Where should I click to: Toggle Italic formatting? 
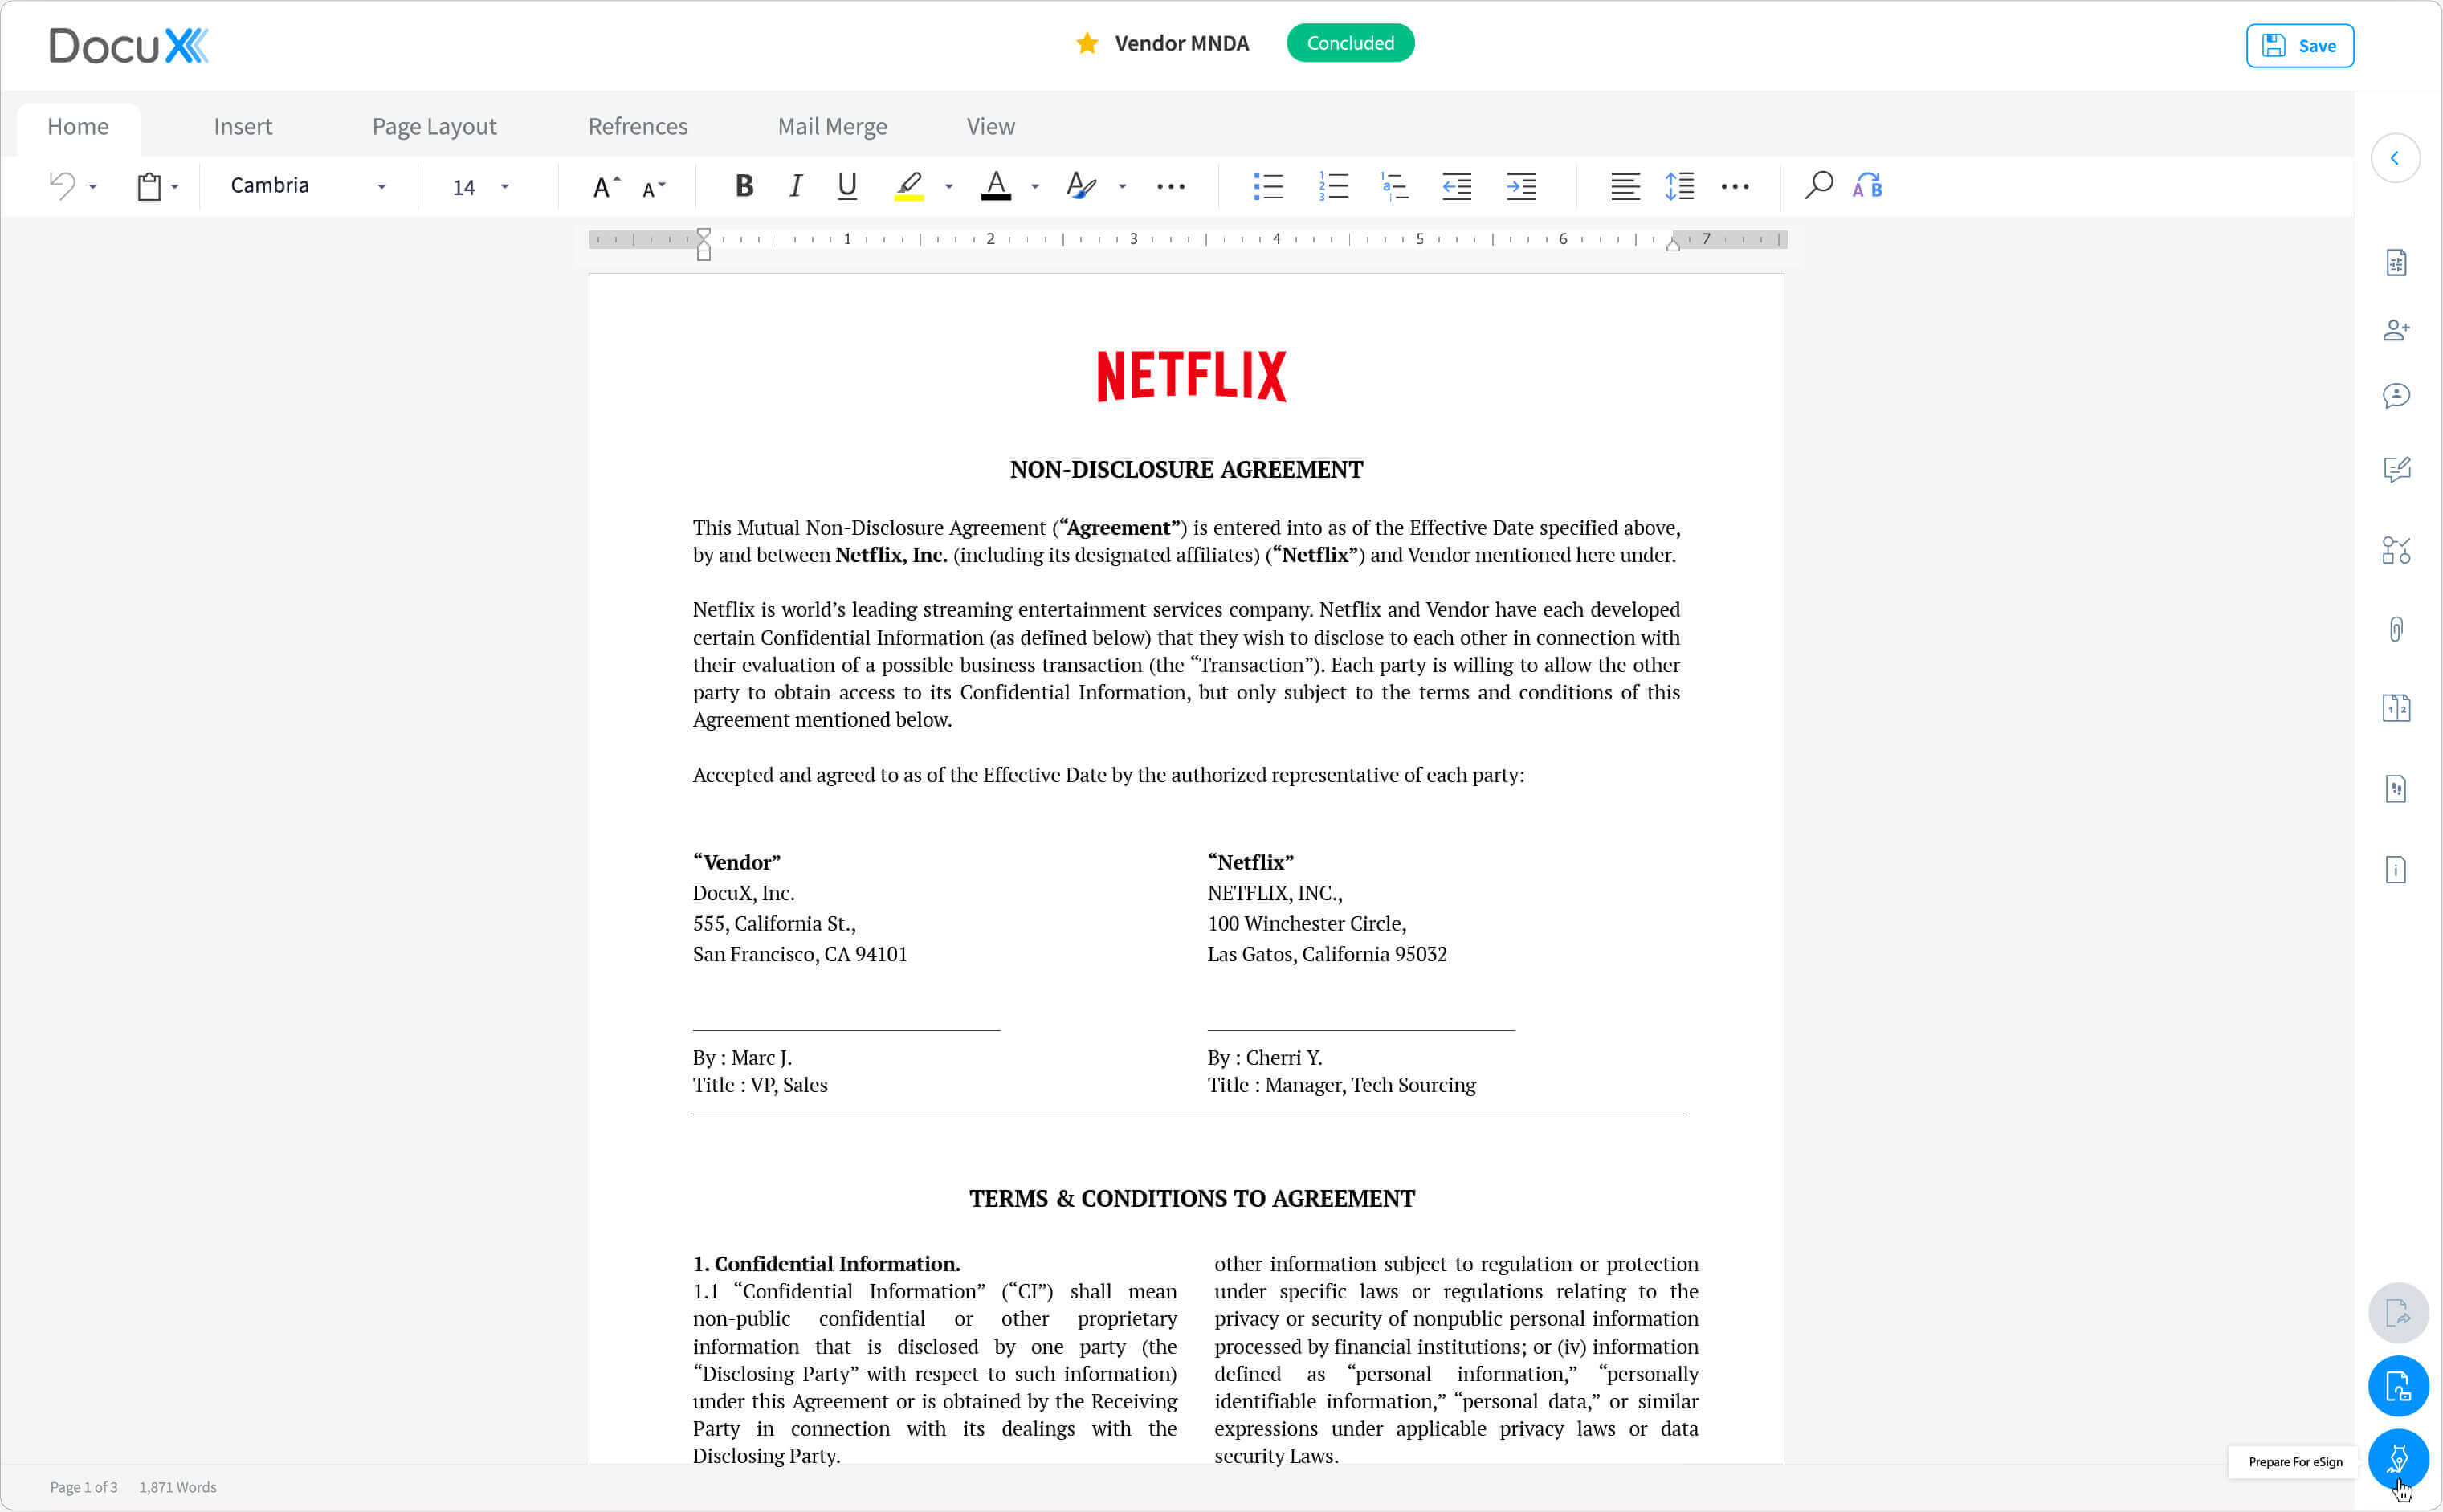point(796,186)
